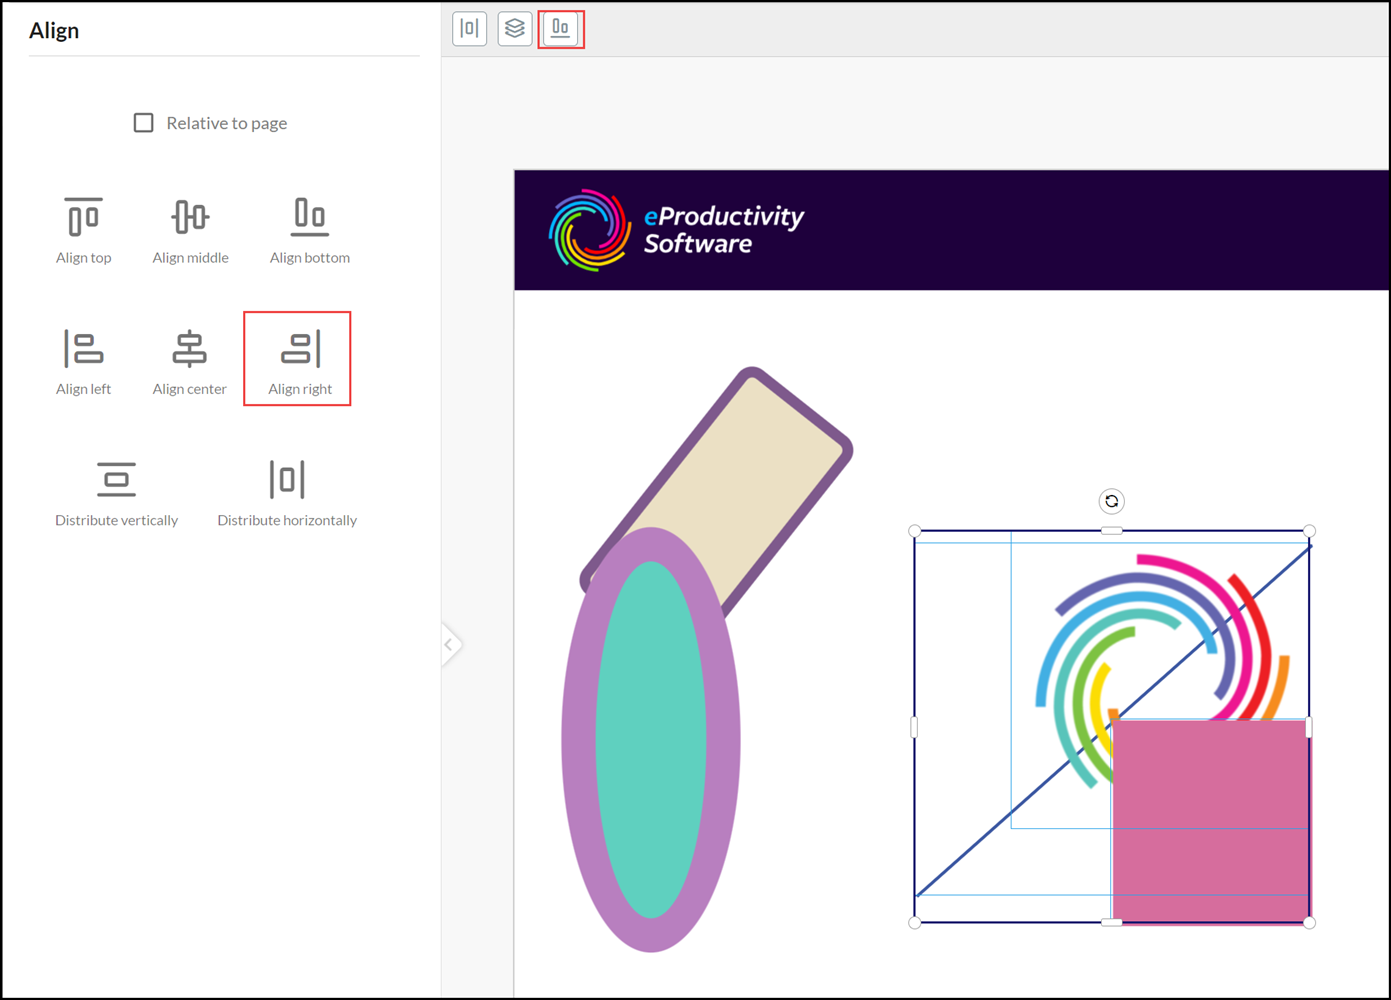1391x1000 pixels.
Task: Collapse the Align side panel
Action: pyautogui.click(x=449, y=645)
